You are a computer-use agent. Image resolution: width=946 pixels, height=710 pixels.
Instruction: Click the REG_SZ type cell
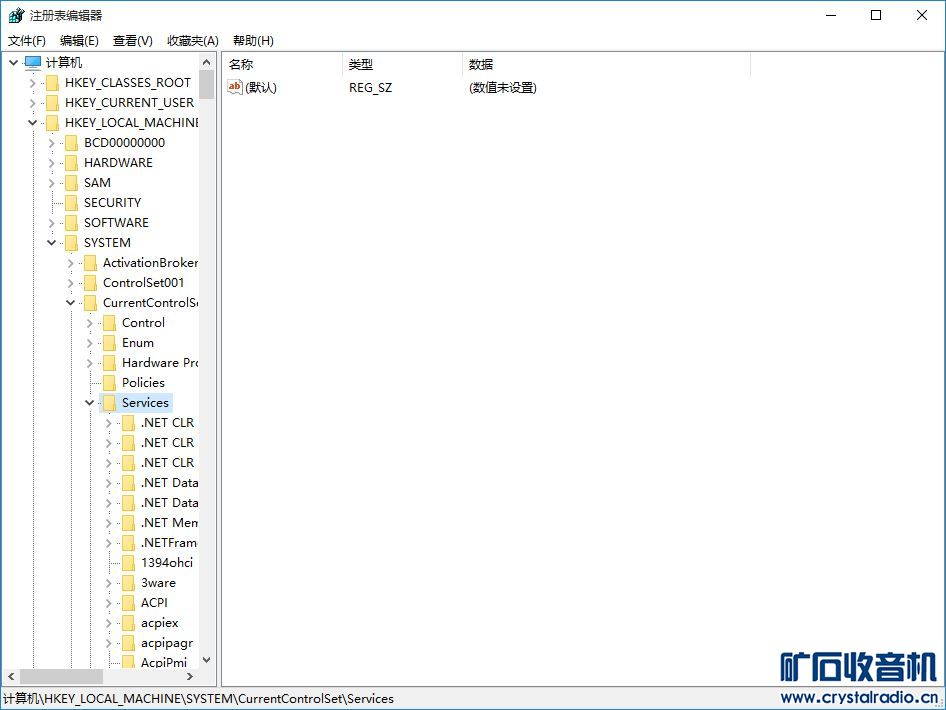point(370,87)
